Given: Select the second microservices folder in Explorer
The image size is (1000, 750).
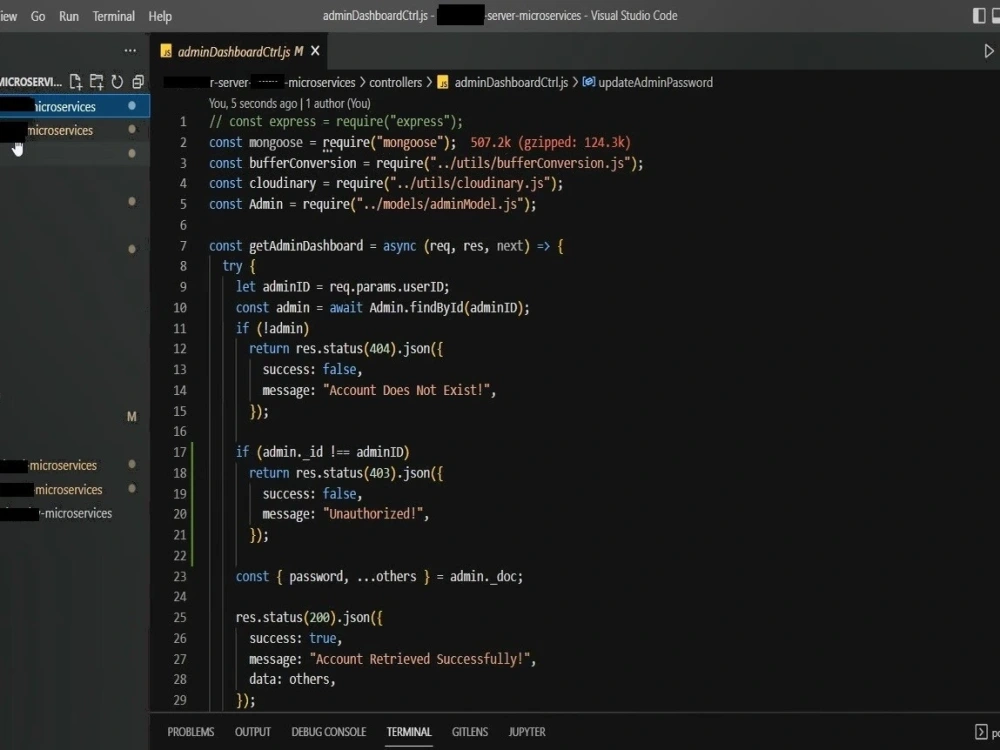Looking at the screenshot, I should (x=75, y=130).
